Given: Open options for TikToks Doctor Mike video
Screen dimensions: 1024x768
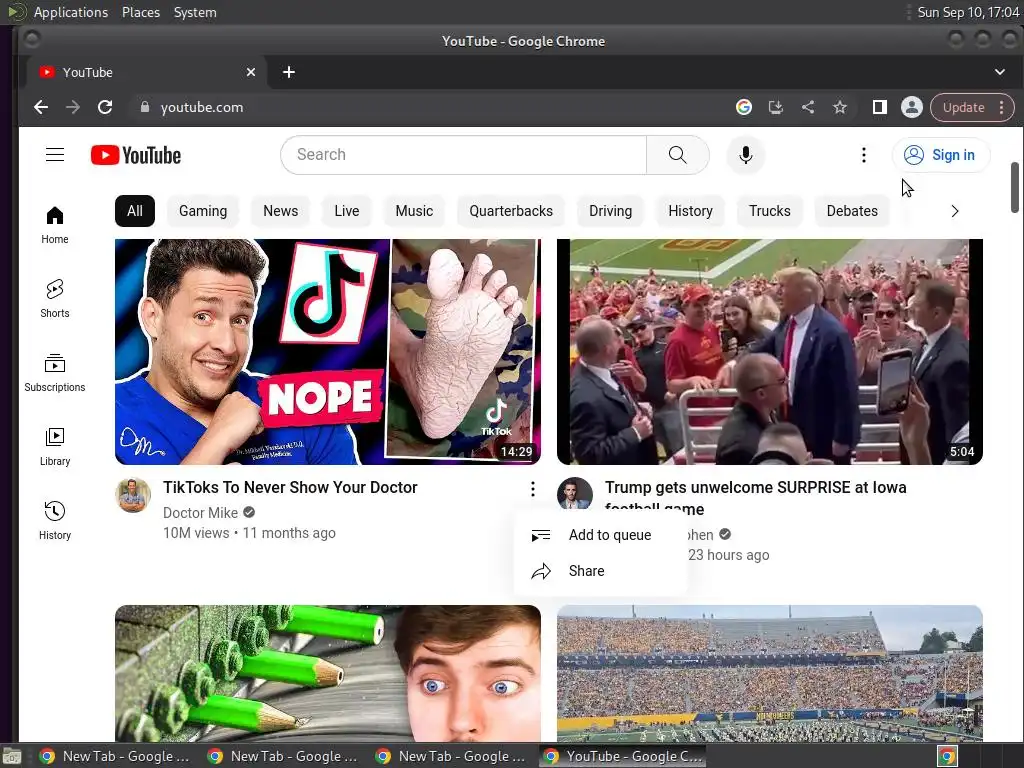Looking at the screenshot, I should 533,488.
